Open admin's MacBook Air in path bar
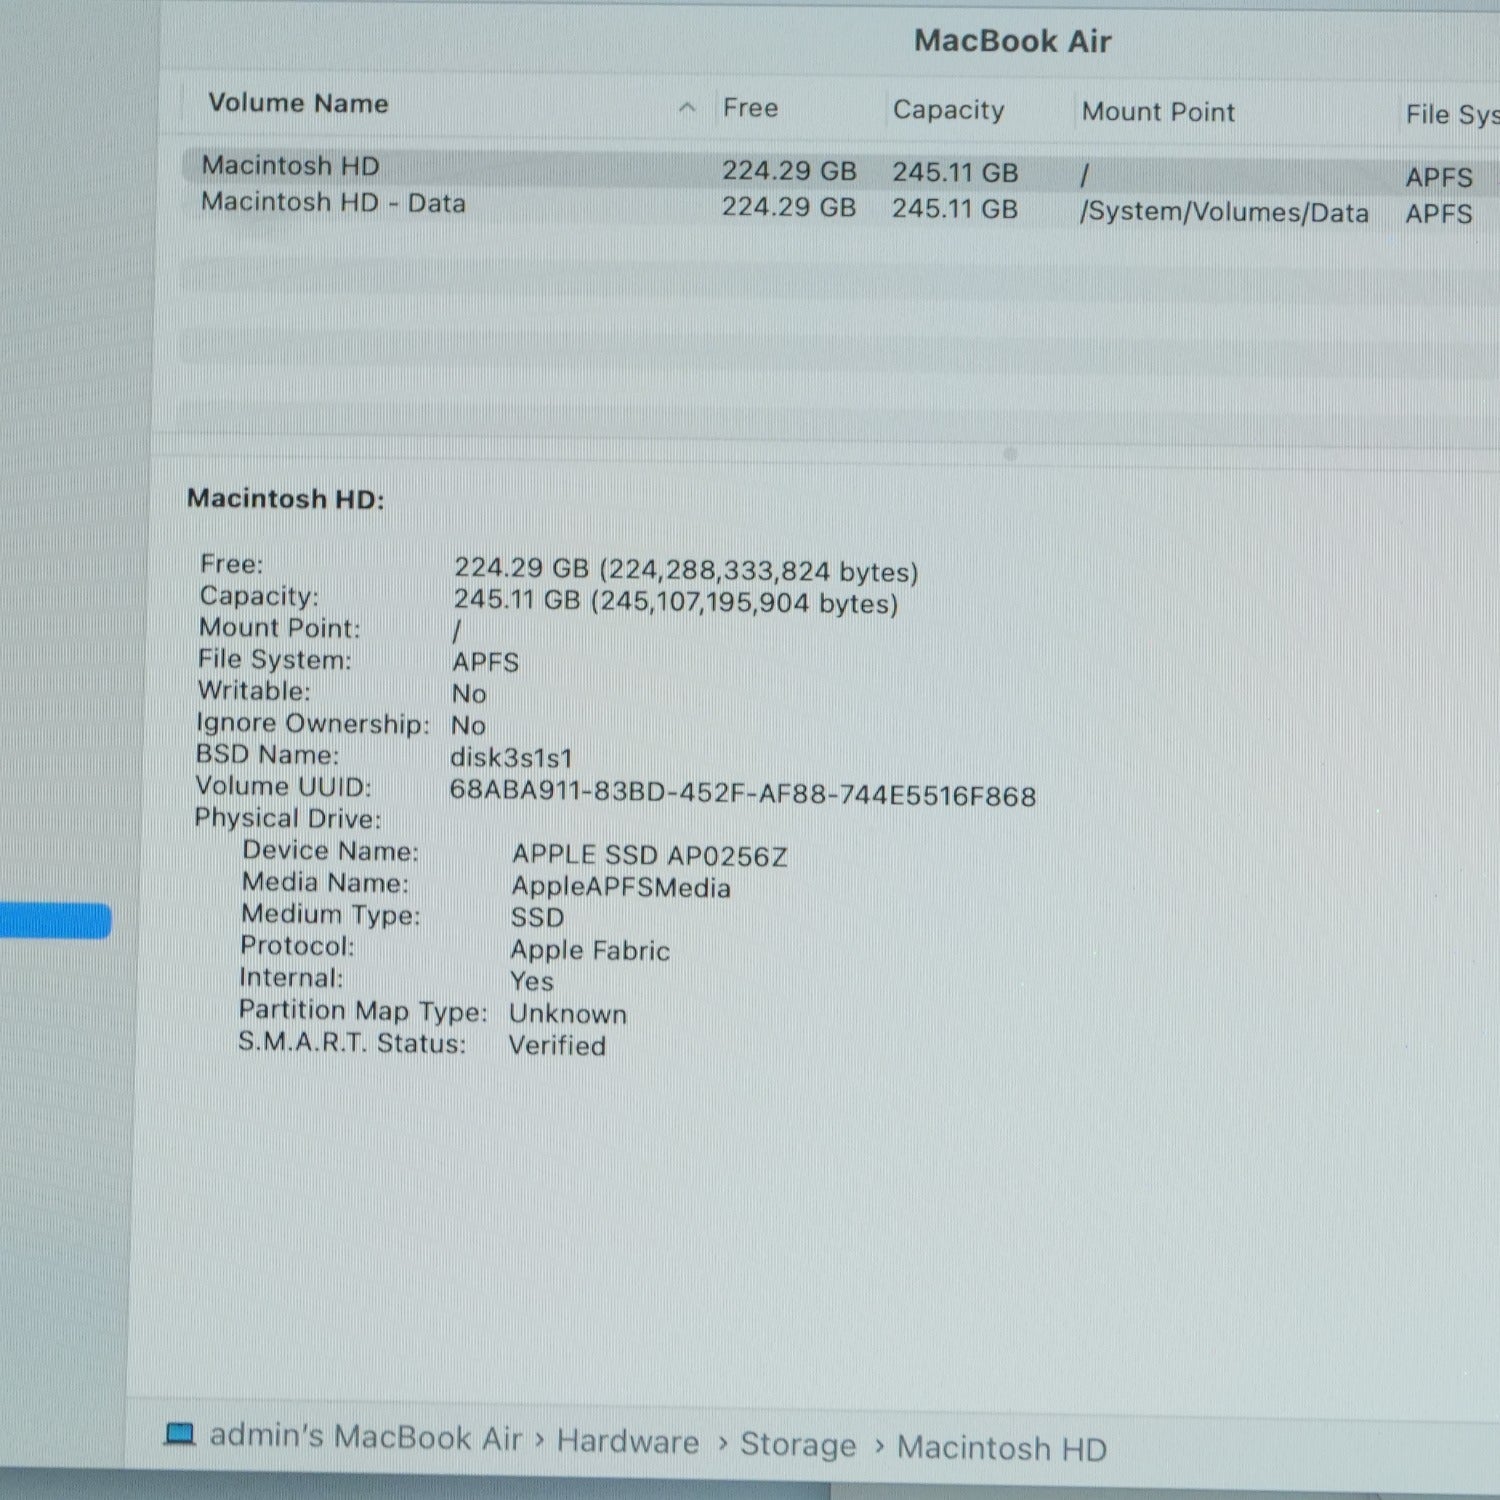The height and width of the screenshot is (1500, 1500). 366,1437
